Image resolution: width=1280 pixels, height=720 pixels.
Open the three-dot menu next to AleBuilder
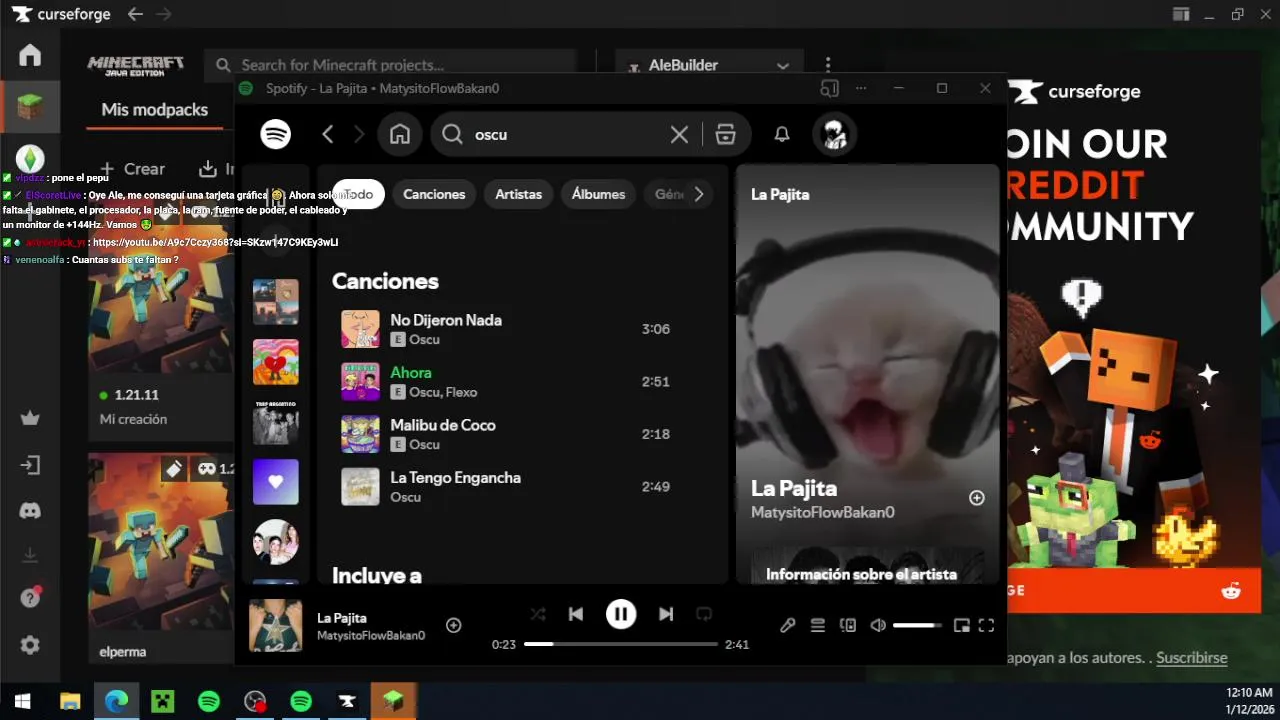828,65
